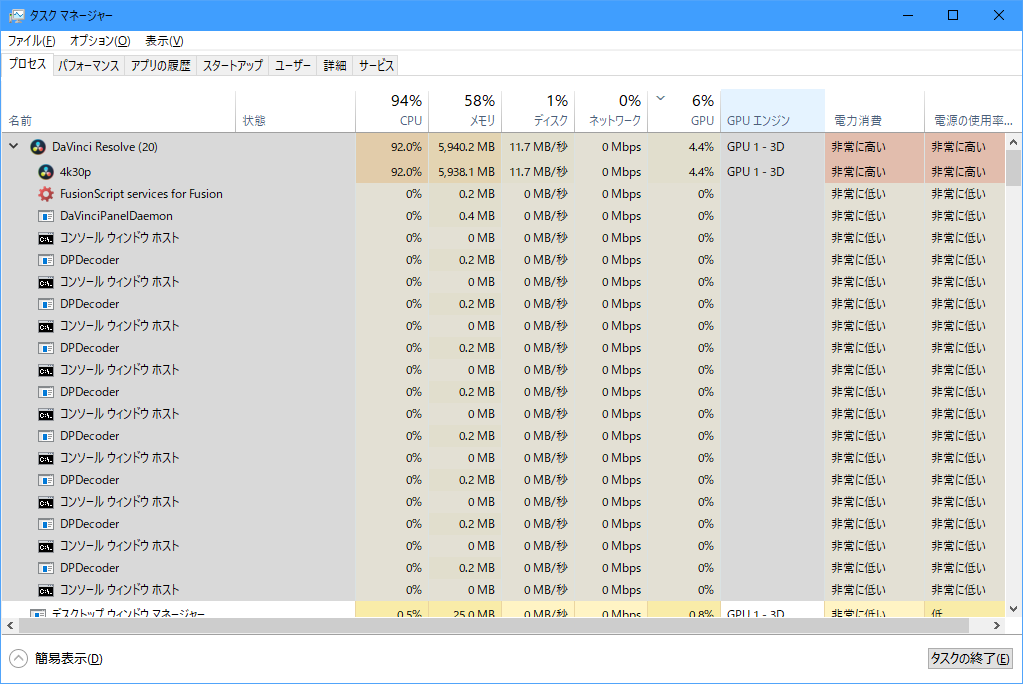The width and height of the screenshot is (1023, 684).
Task: Click the horizontal scrollbar thumb
Action: click(494, 625)
